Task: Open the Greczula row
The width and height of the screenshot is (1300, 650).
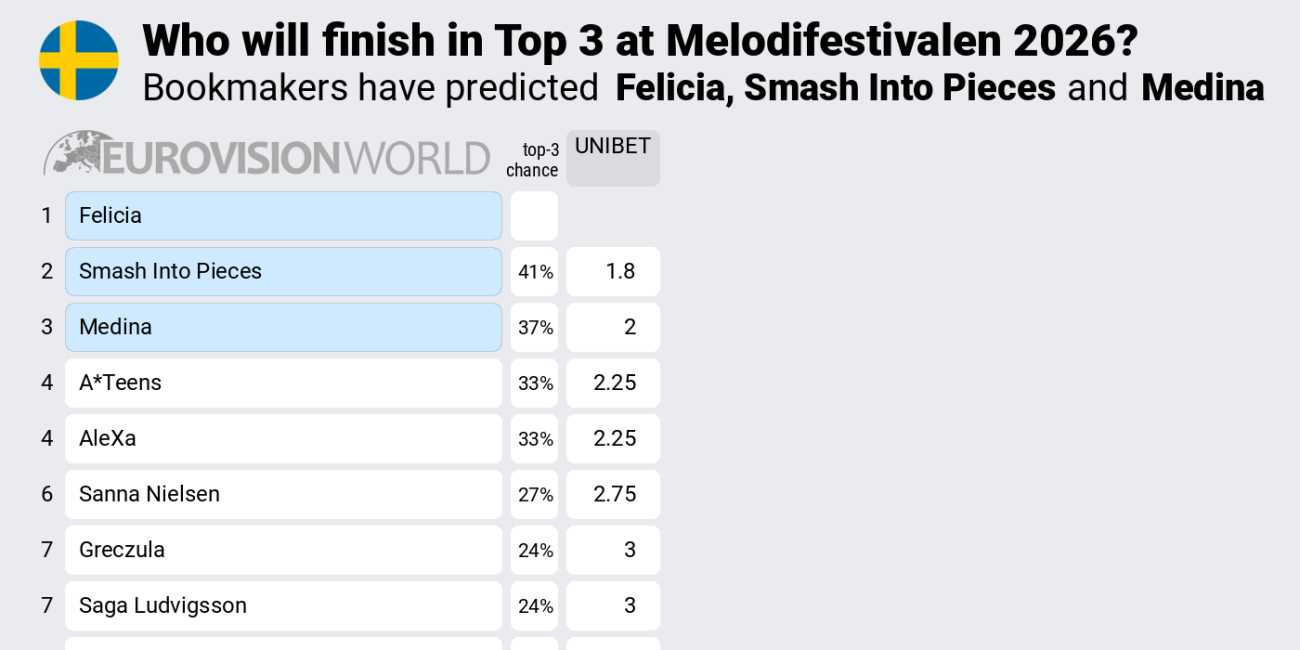Action: pos(283,550)
